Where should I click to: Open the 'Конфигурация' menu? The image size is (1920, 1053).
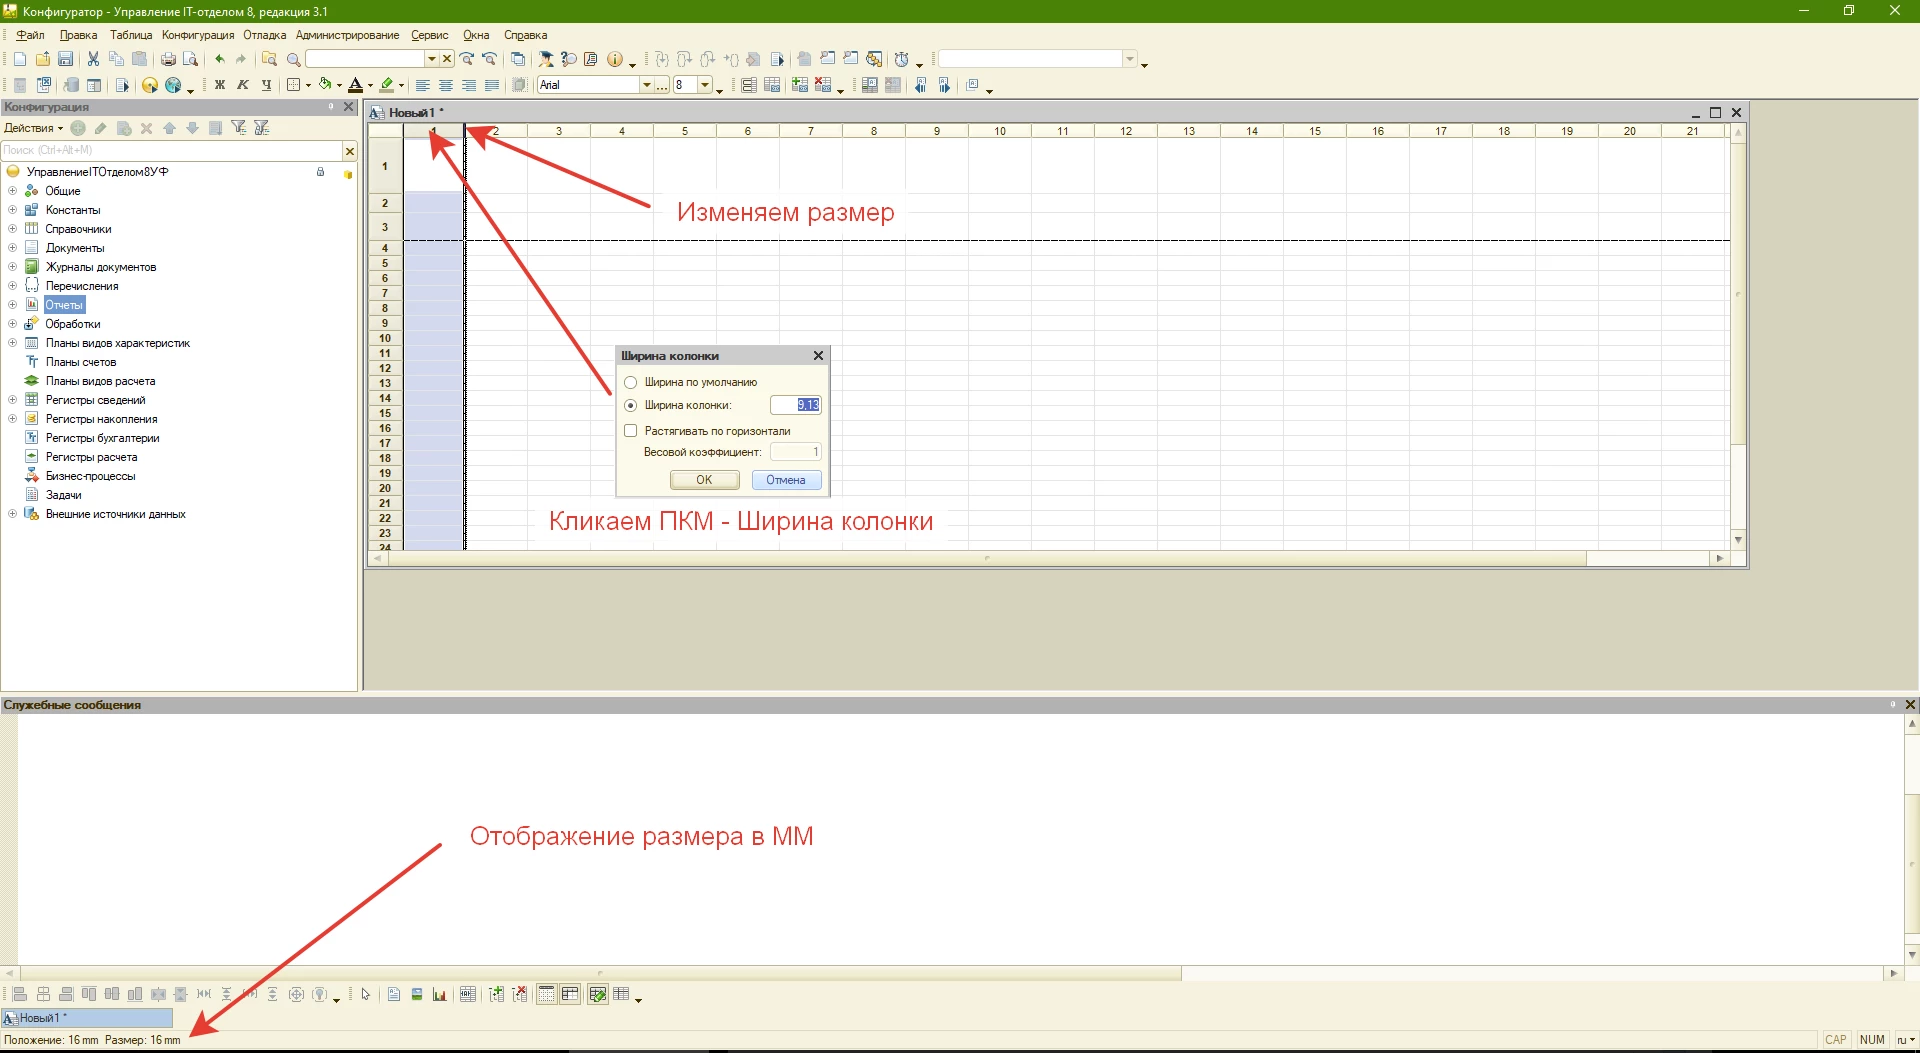[x=198, y=35]
